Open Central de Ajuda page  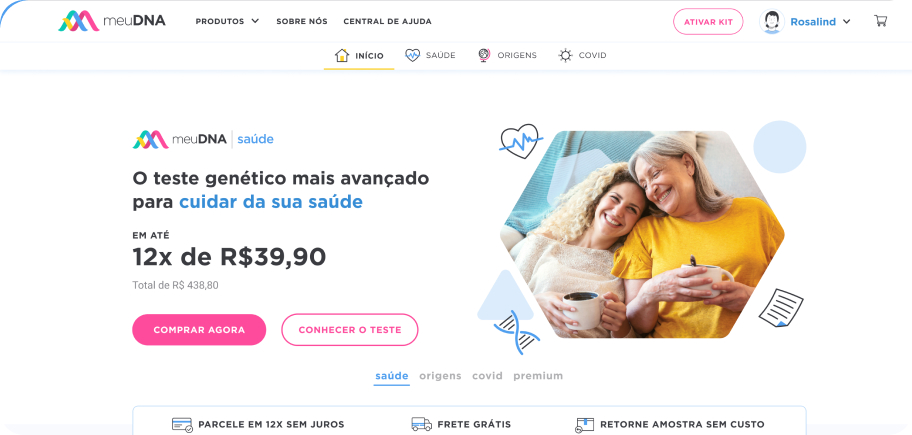[x=387, y=22]
